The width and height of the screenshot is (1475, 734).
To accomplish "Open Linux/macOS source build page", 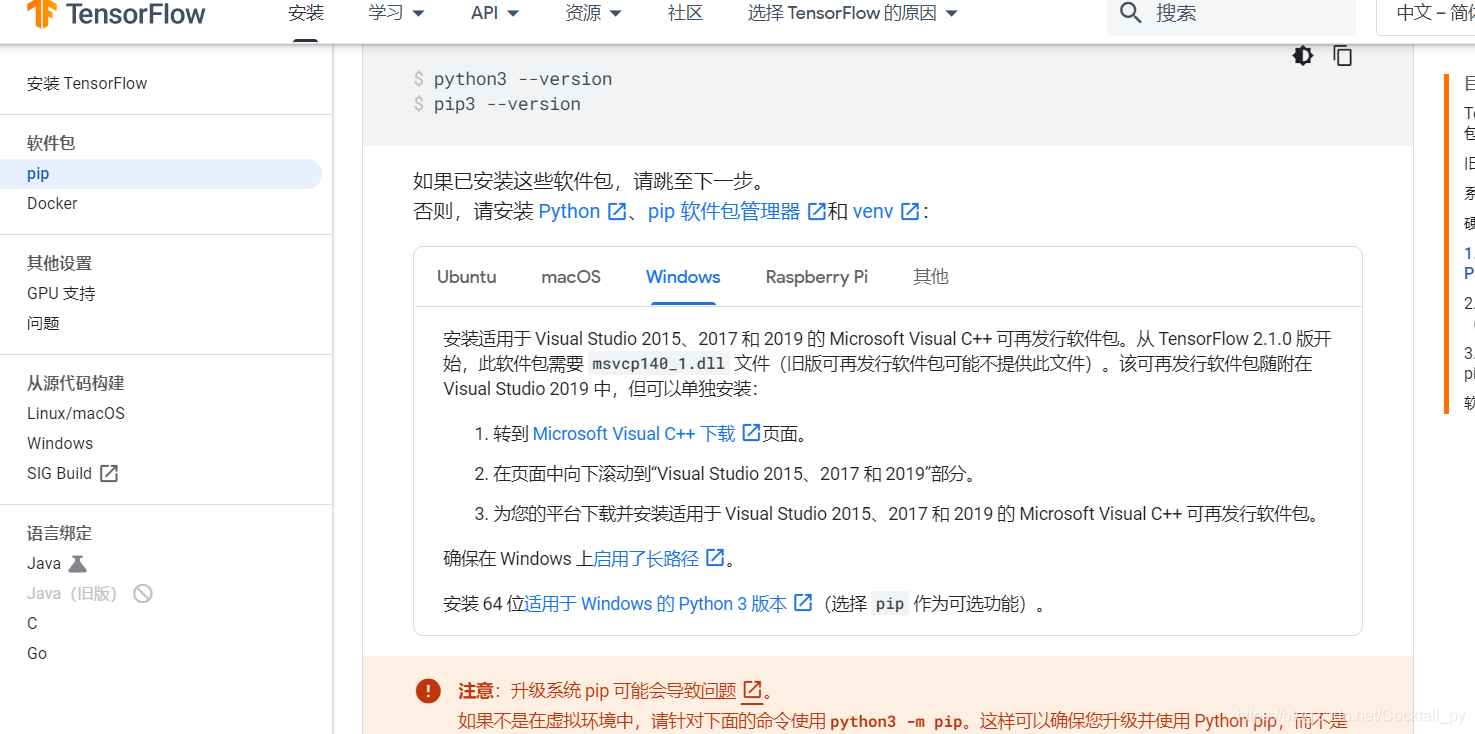I will click(76, 413).
